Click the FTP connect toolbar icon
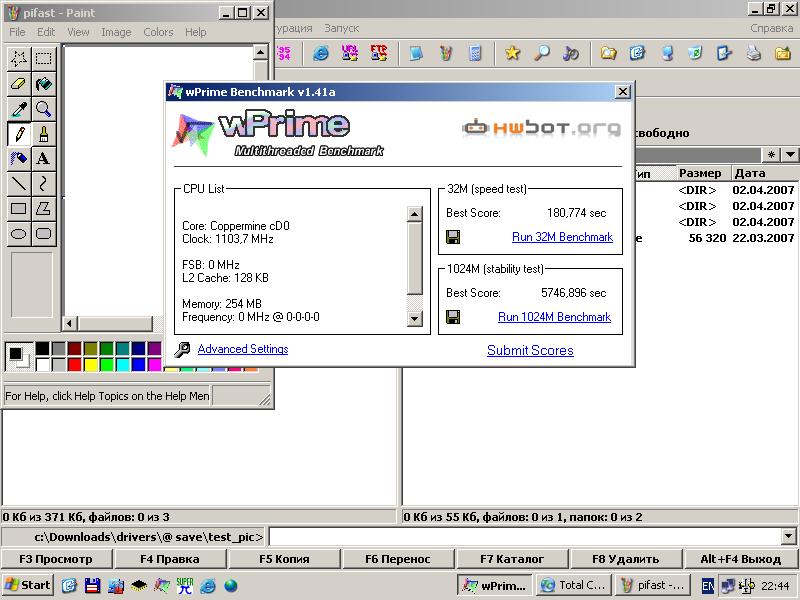The image size is (800, 600). 379,53
